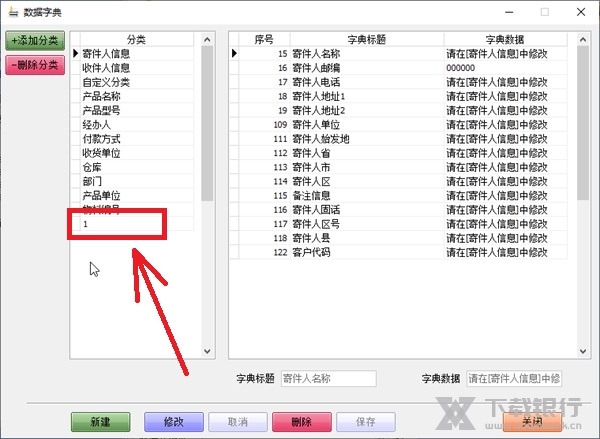Click the 数据字典 window title icon
This screenshot has width=600, height=439.
[x=13, y=12]
